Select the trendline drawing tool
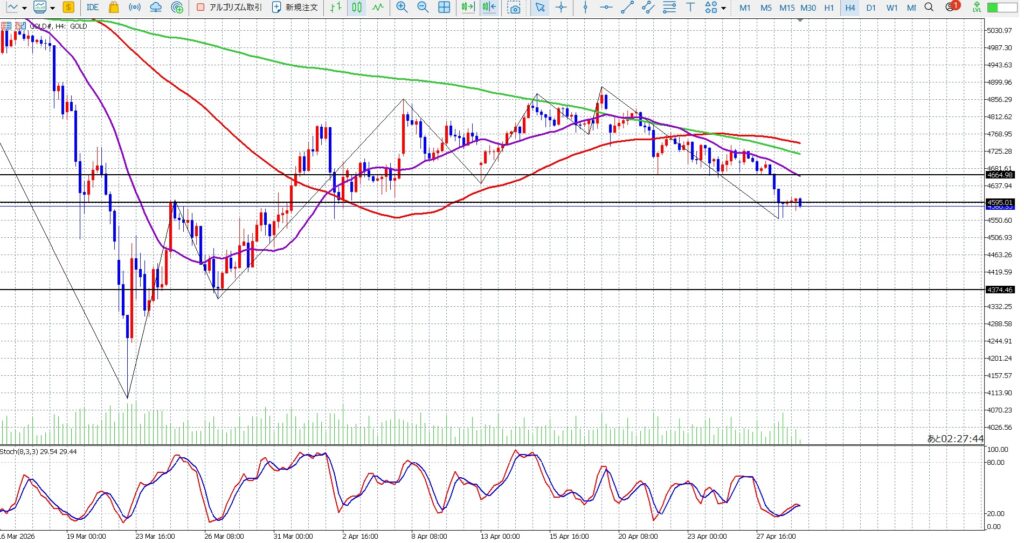 pyautogui.click(x=627, y=8)
